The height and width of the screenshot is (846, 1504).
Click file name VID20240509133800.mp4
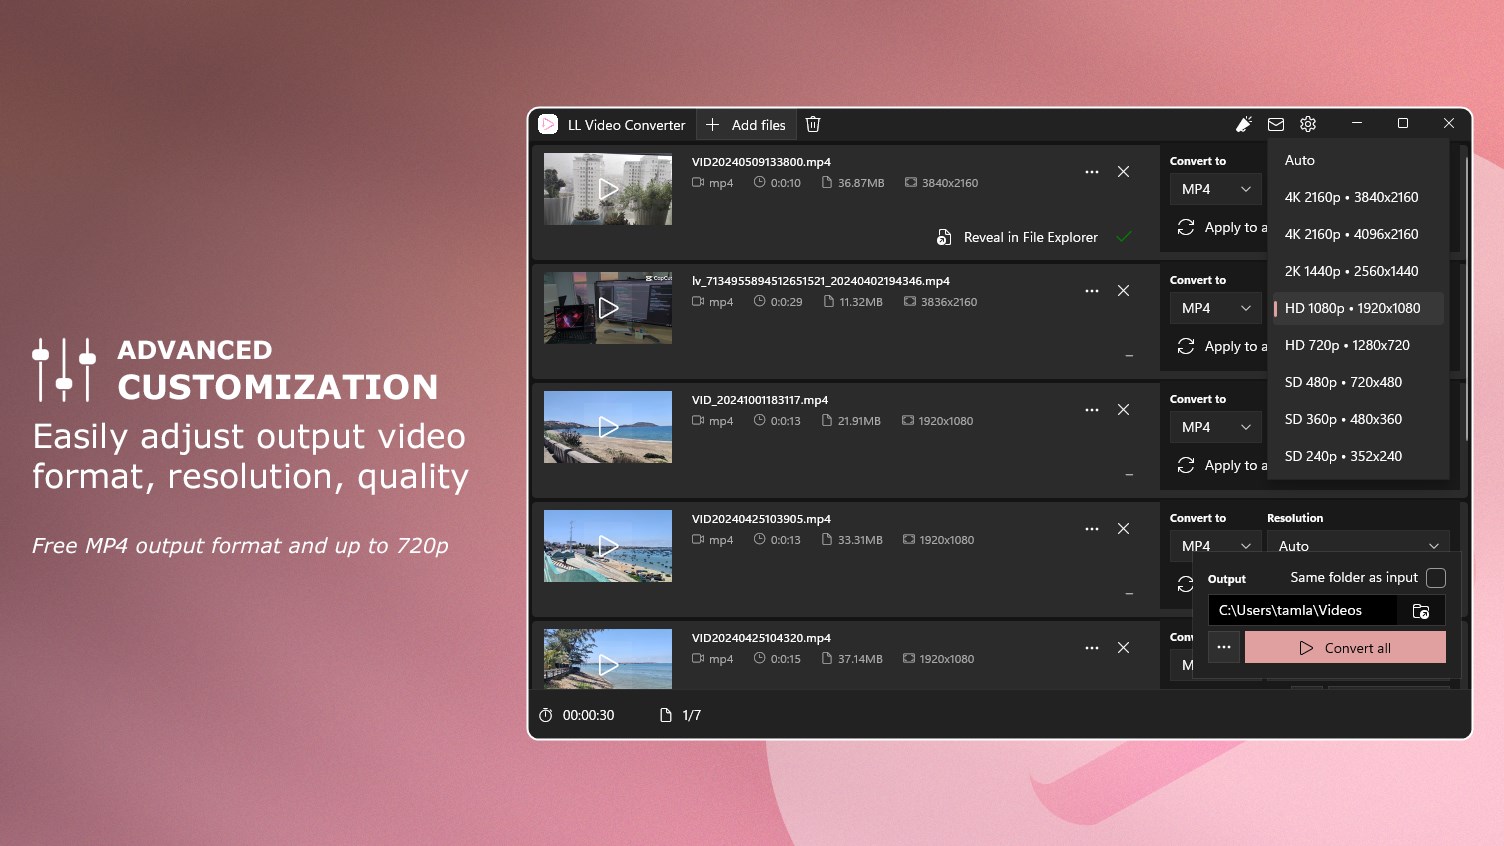[x=761, y=162]
